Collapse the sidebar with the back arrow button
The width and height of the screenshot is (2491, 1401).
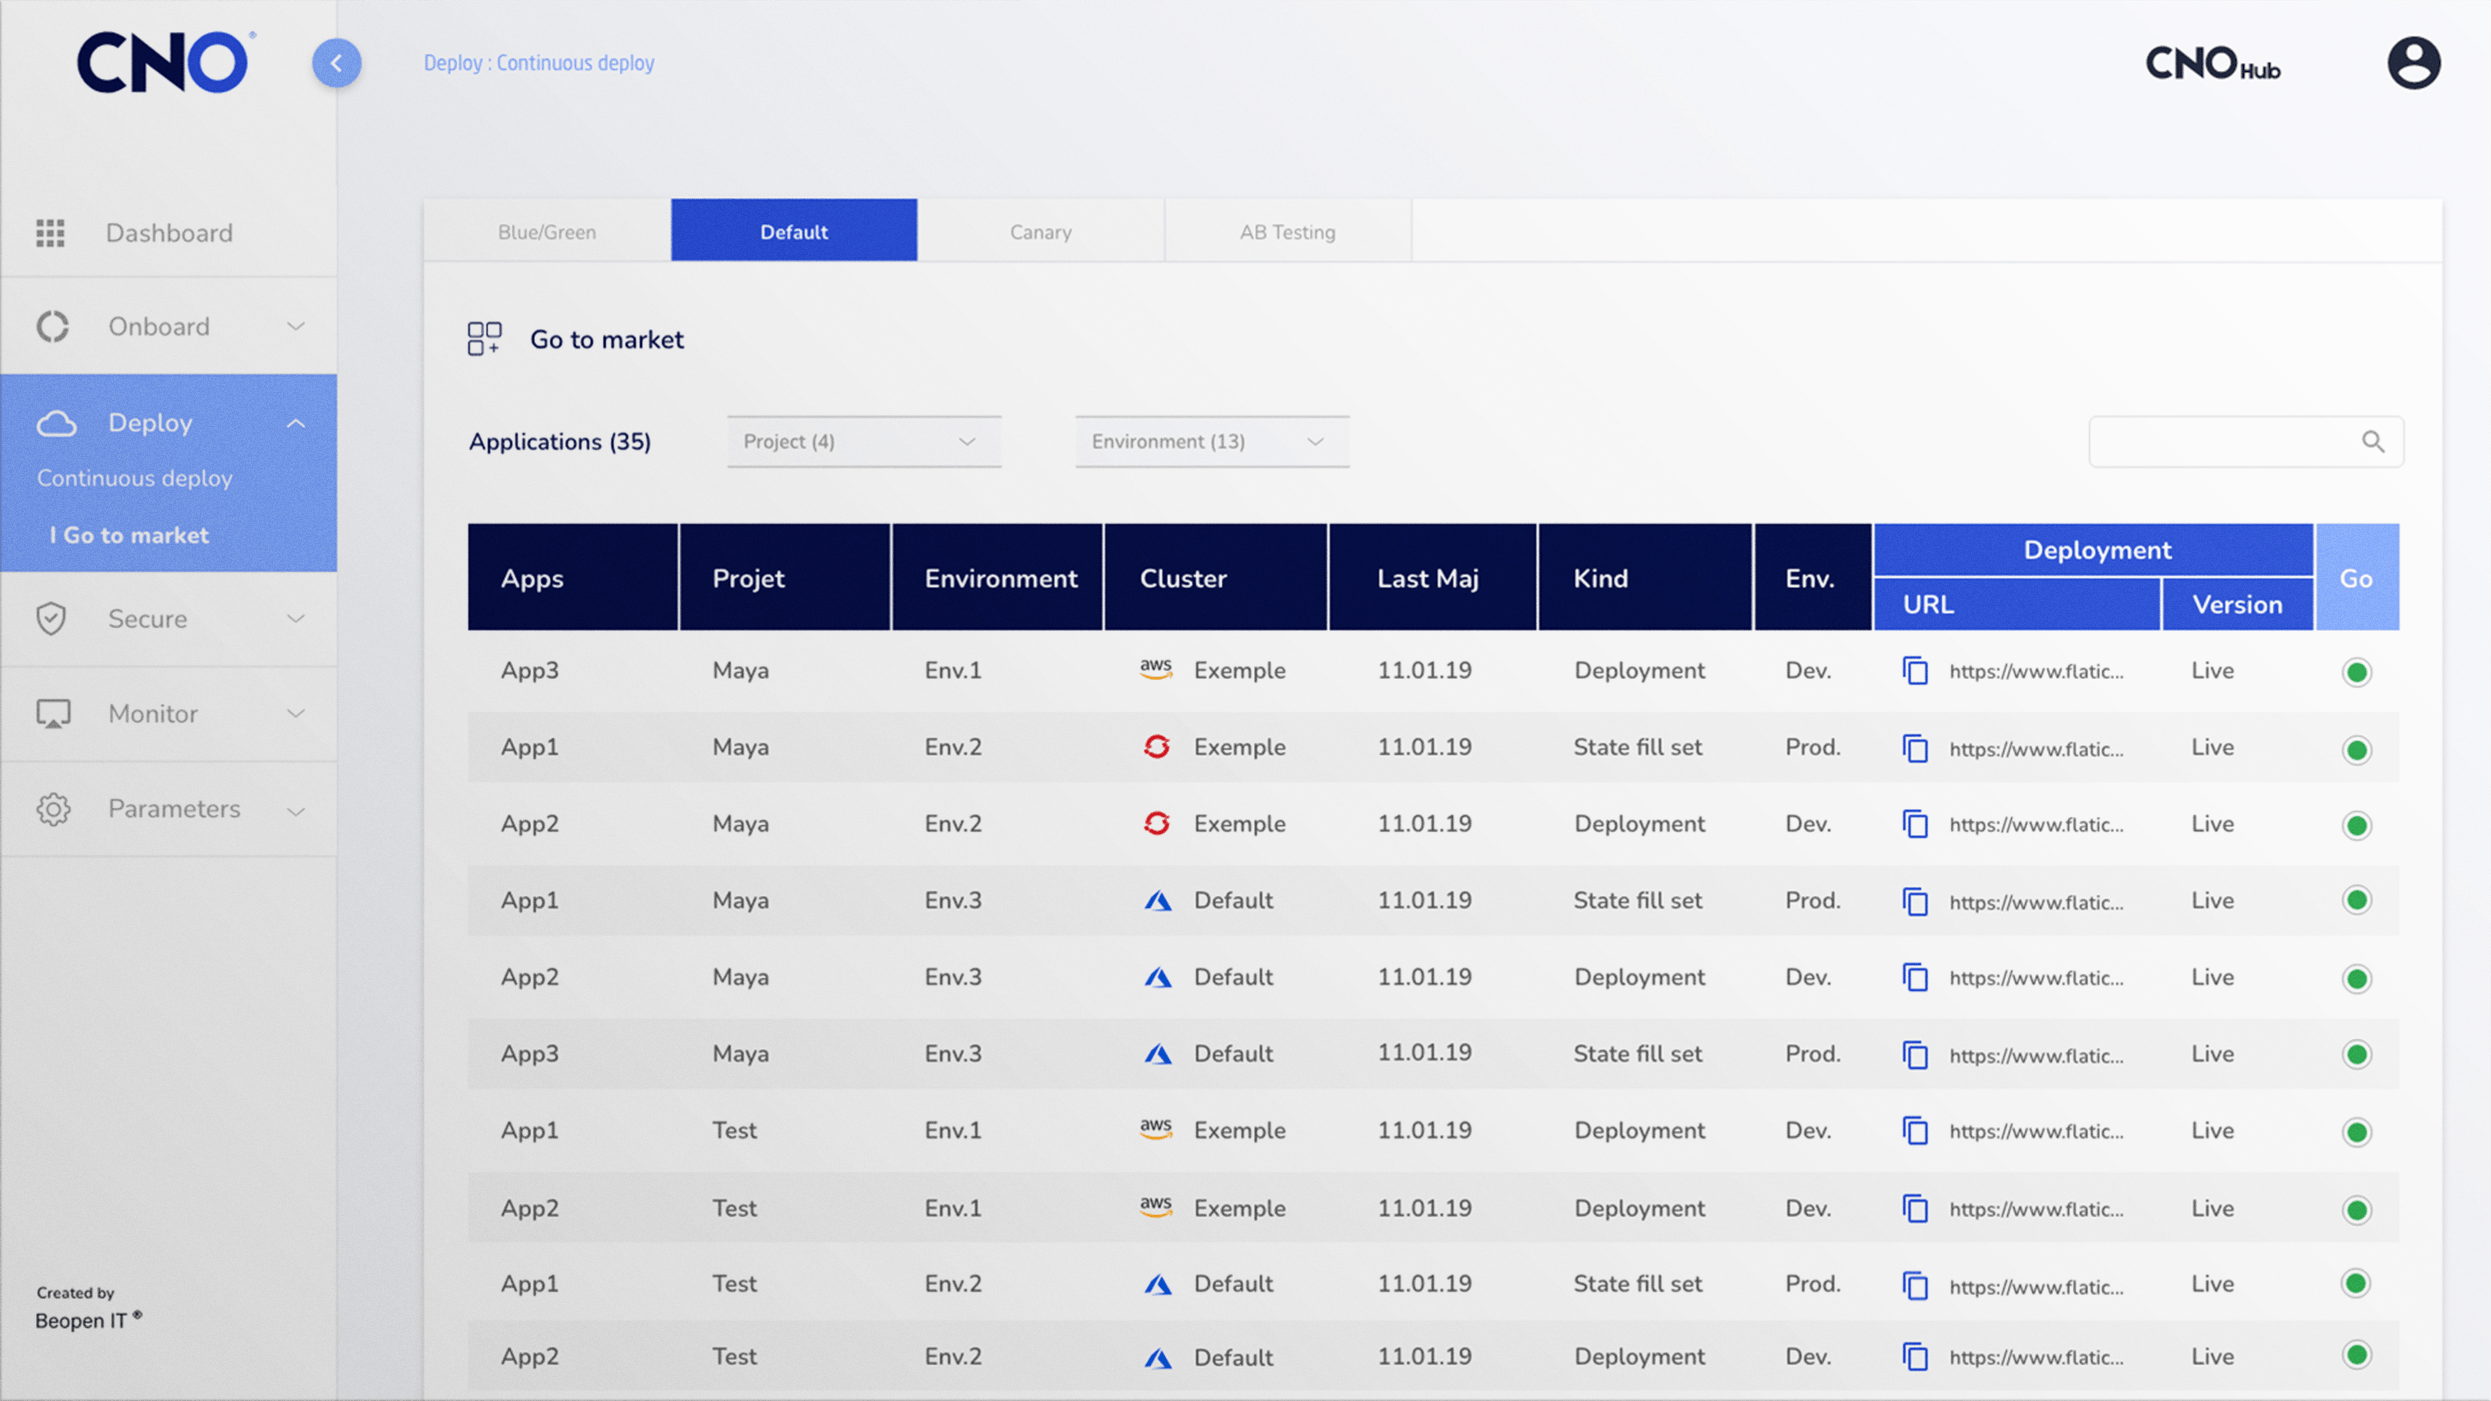tap(336, 63)
